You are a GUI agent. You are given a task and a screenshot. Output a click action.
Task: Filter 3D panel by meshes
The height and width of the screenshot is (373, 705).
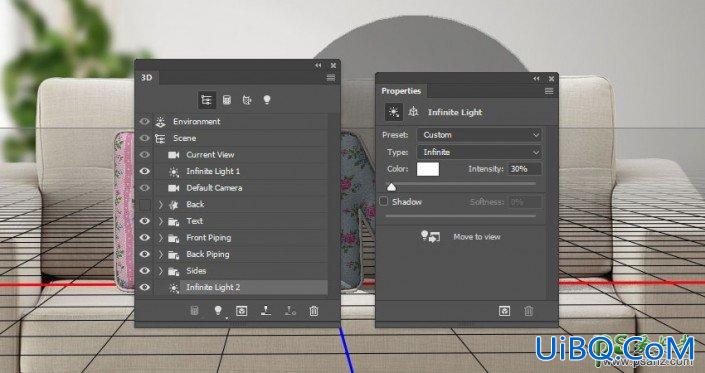227,100
